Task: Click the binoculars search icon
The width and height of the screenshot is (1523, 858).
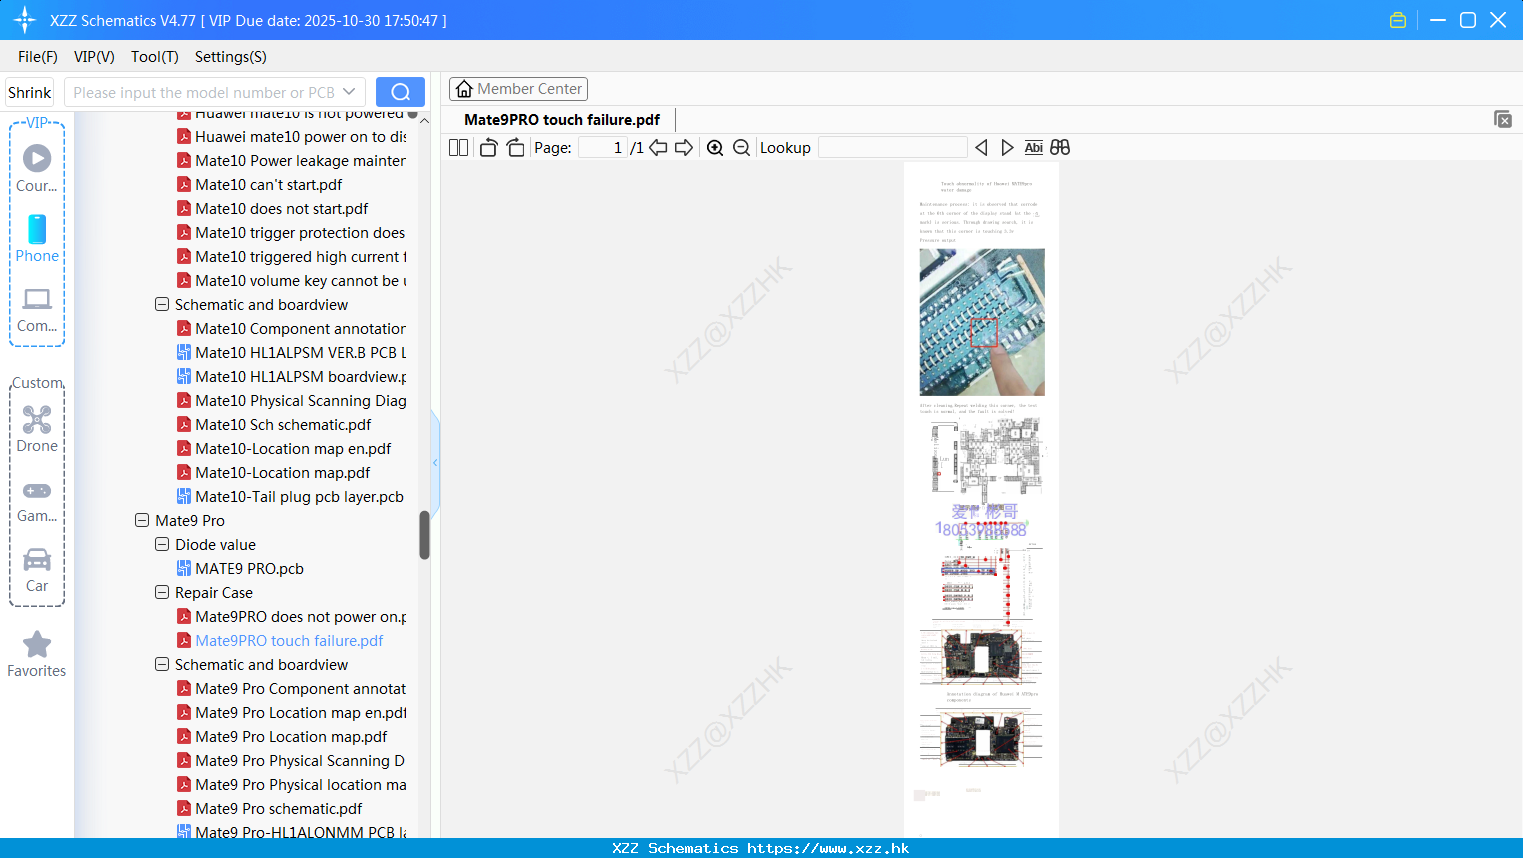Action: 1060,148
